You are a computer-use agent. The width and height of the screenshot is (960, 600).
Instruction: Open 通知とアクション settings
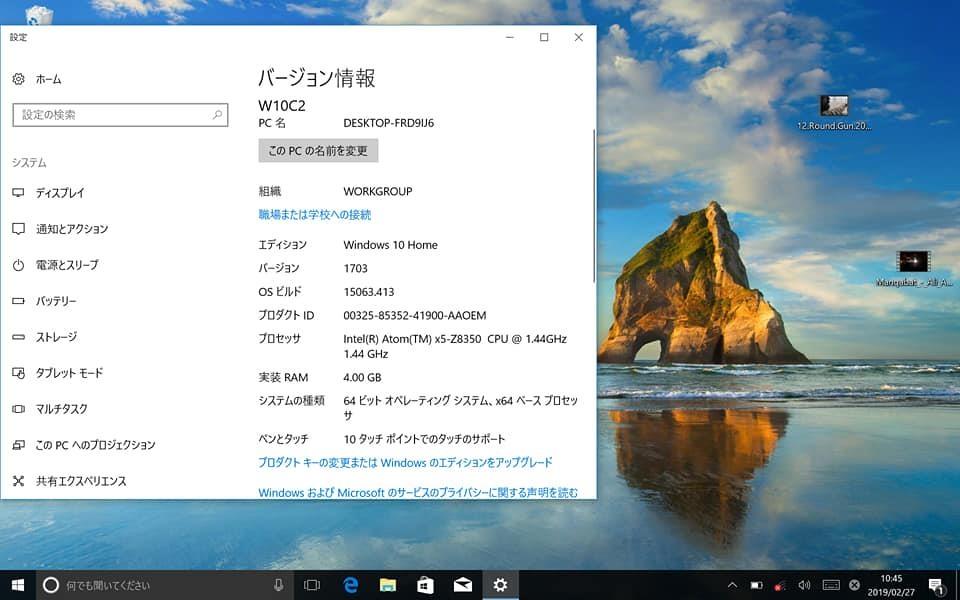click(x=60, y=229)
